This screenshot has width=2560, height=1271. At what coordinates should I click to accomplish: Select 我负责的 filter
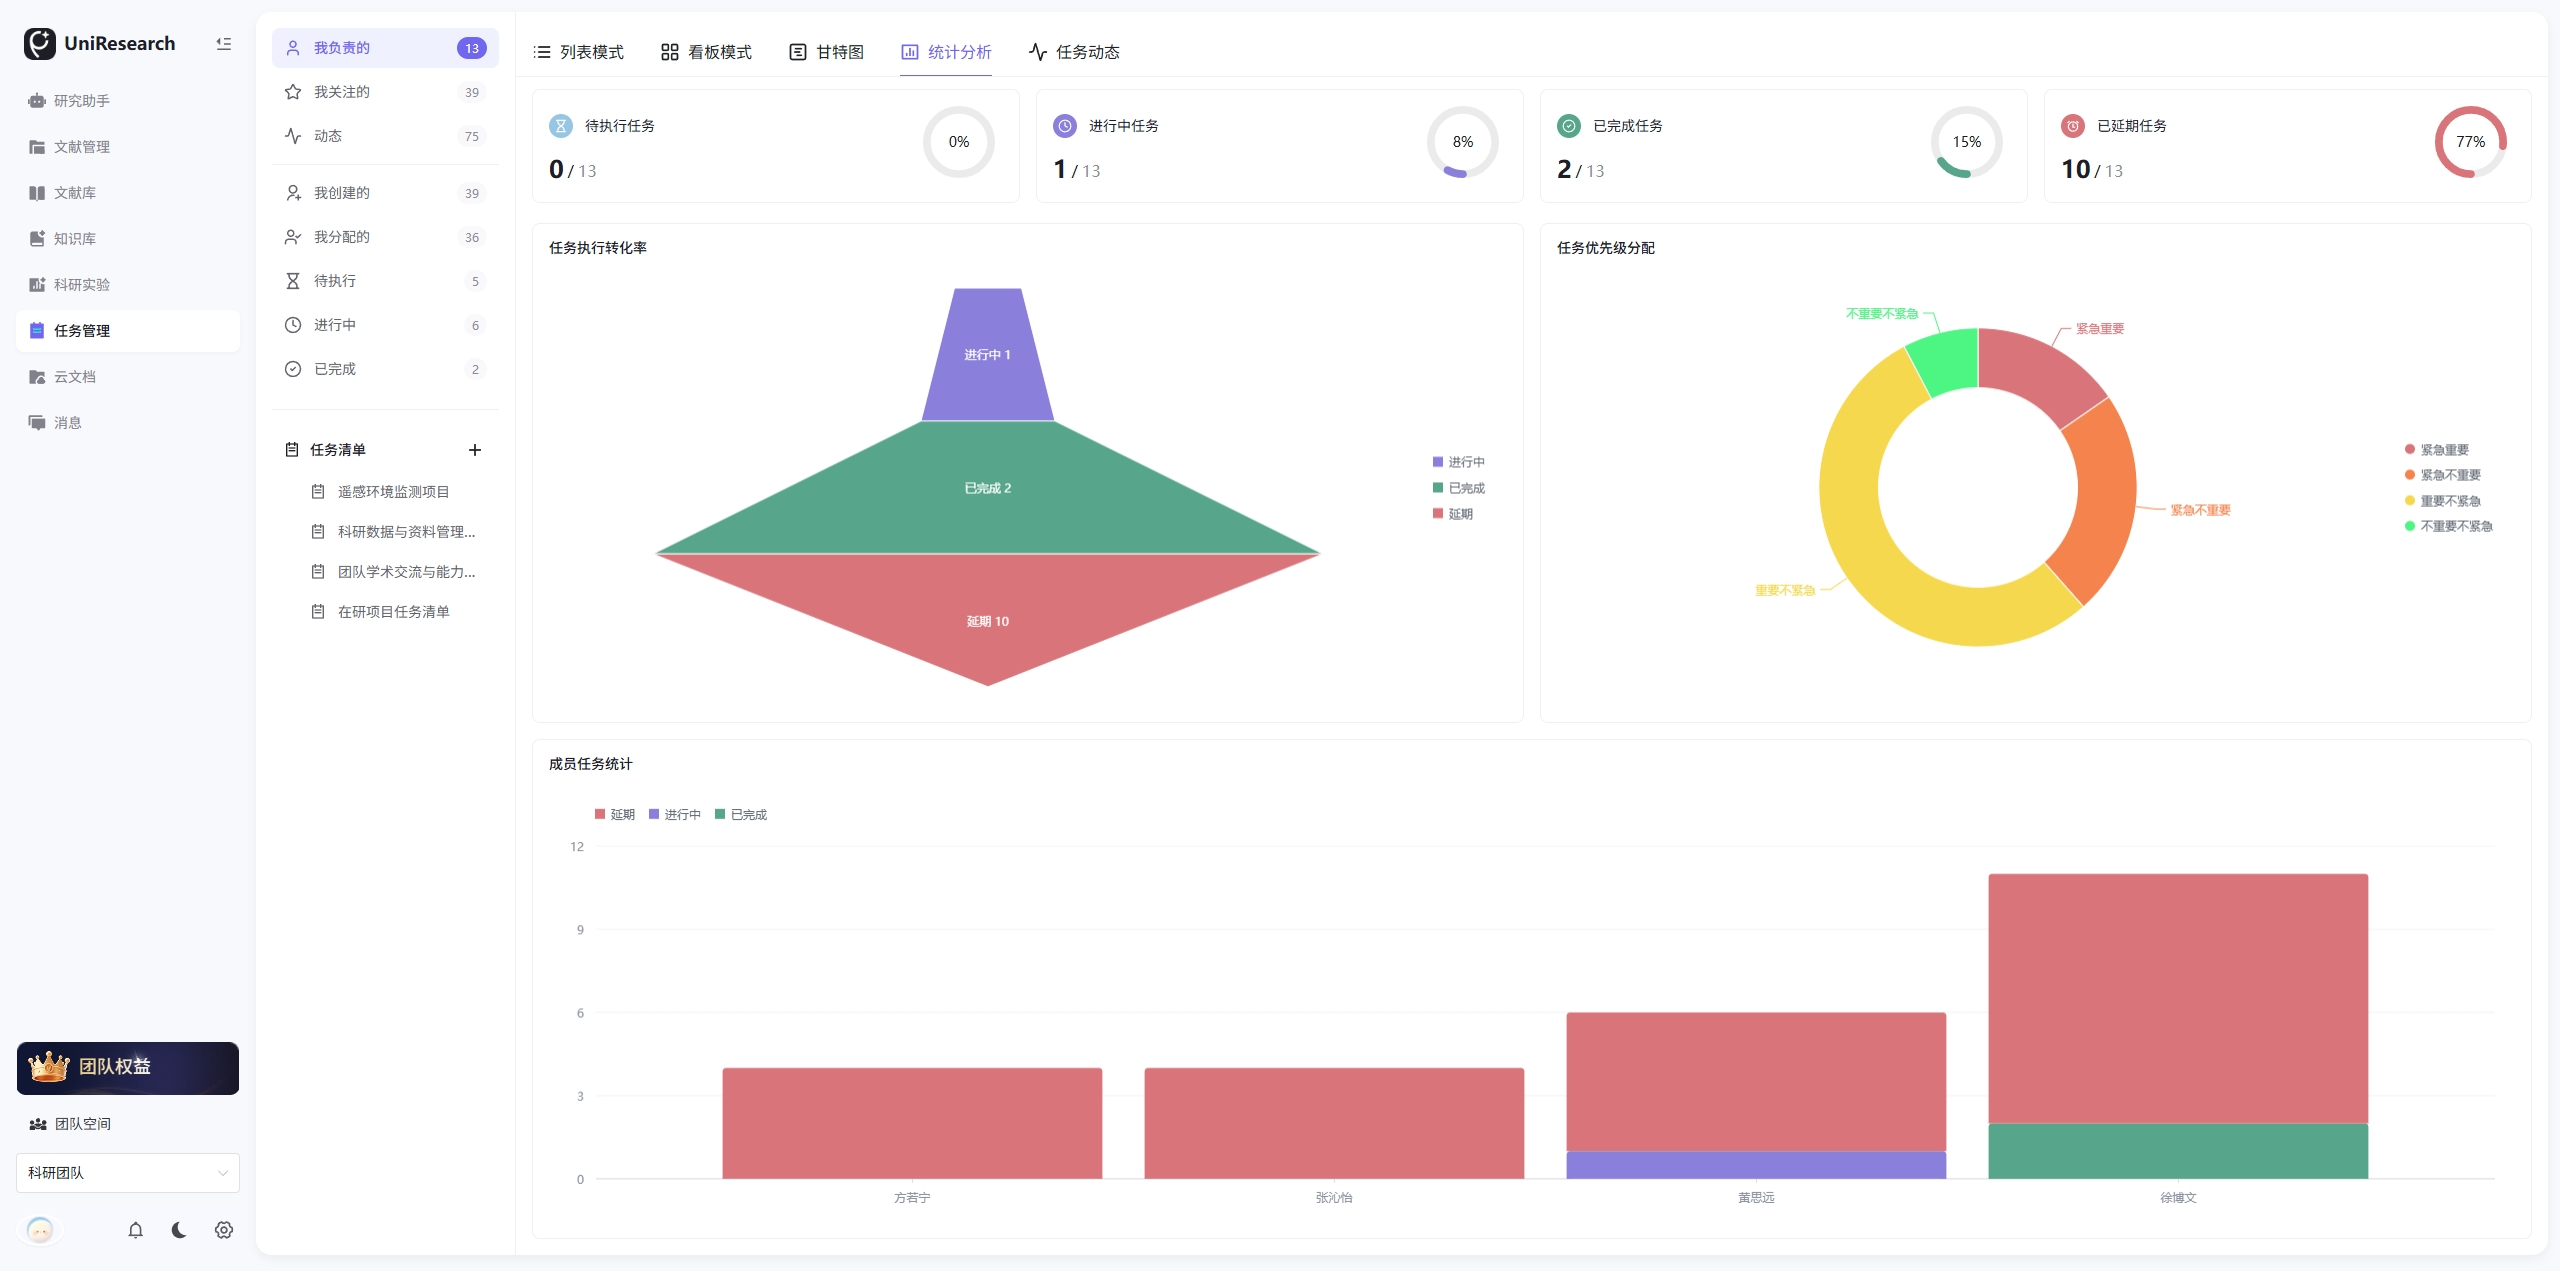click(x=385, y=48)
